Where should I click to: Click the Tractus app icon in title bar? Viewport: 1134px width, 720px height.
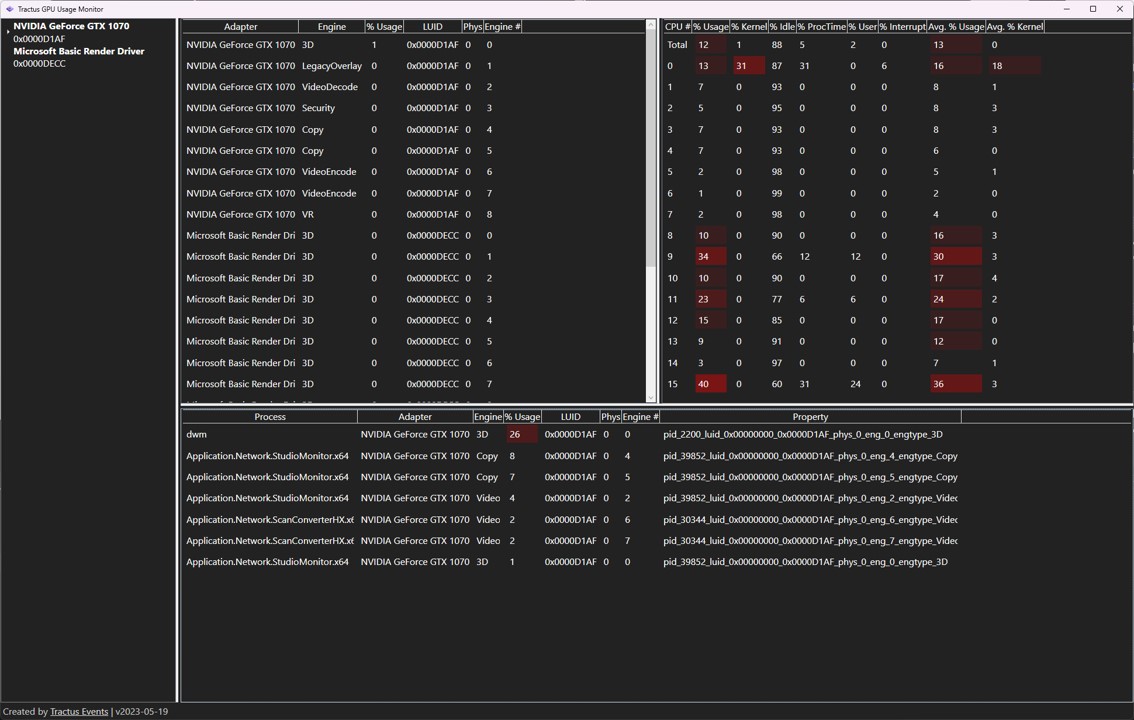click(x=9, y=9)
